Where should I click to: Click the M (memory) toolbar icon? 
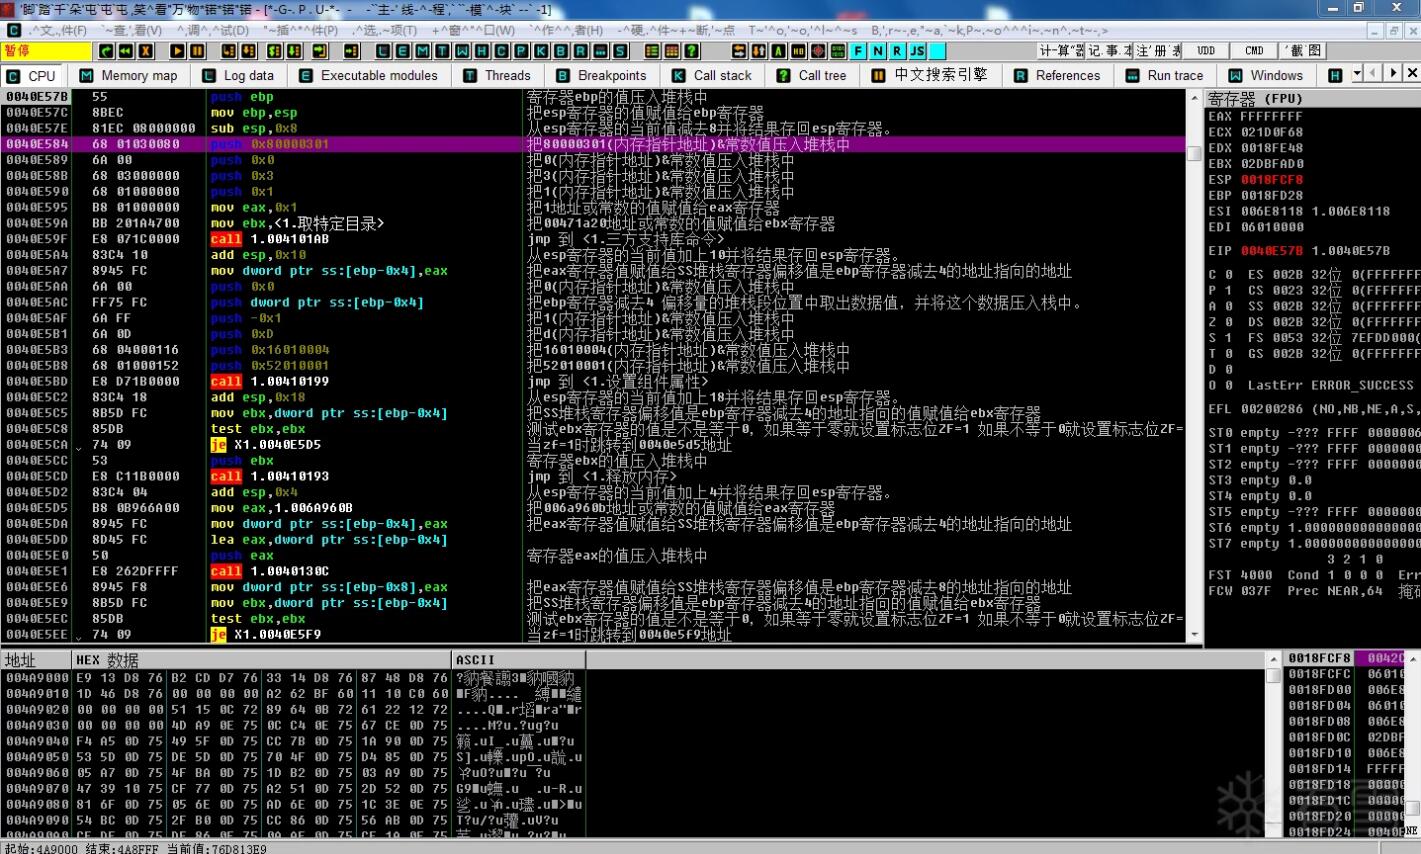pos(423,51)
